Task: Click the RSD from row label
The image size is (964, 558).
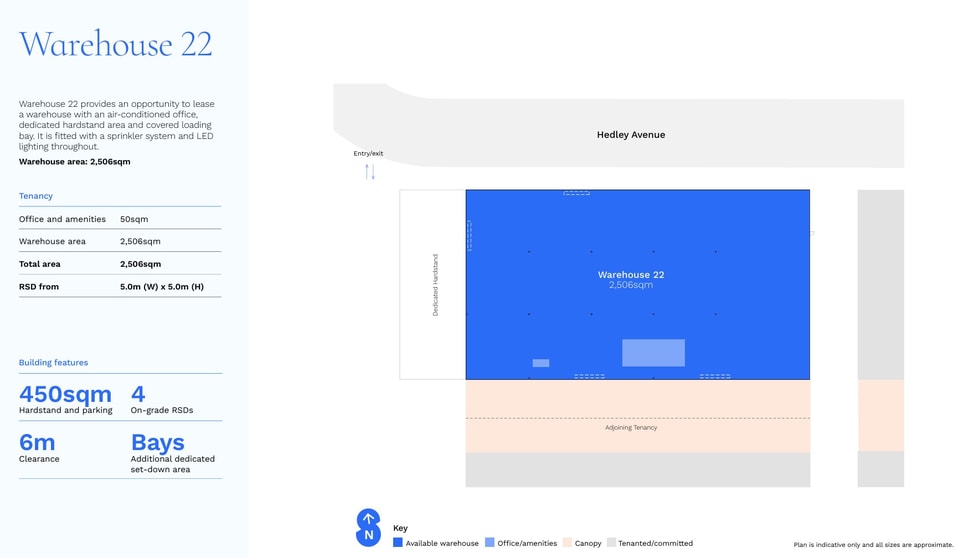Action: [39, 286]
